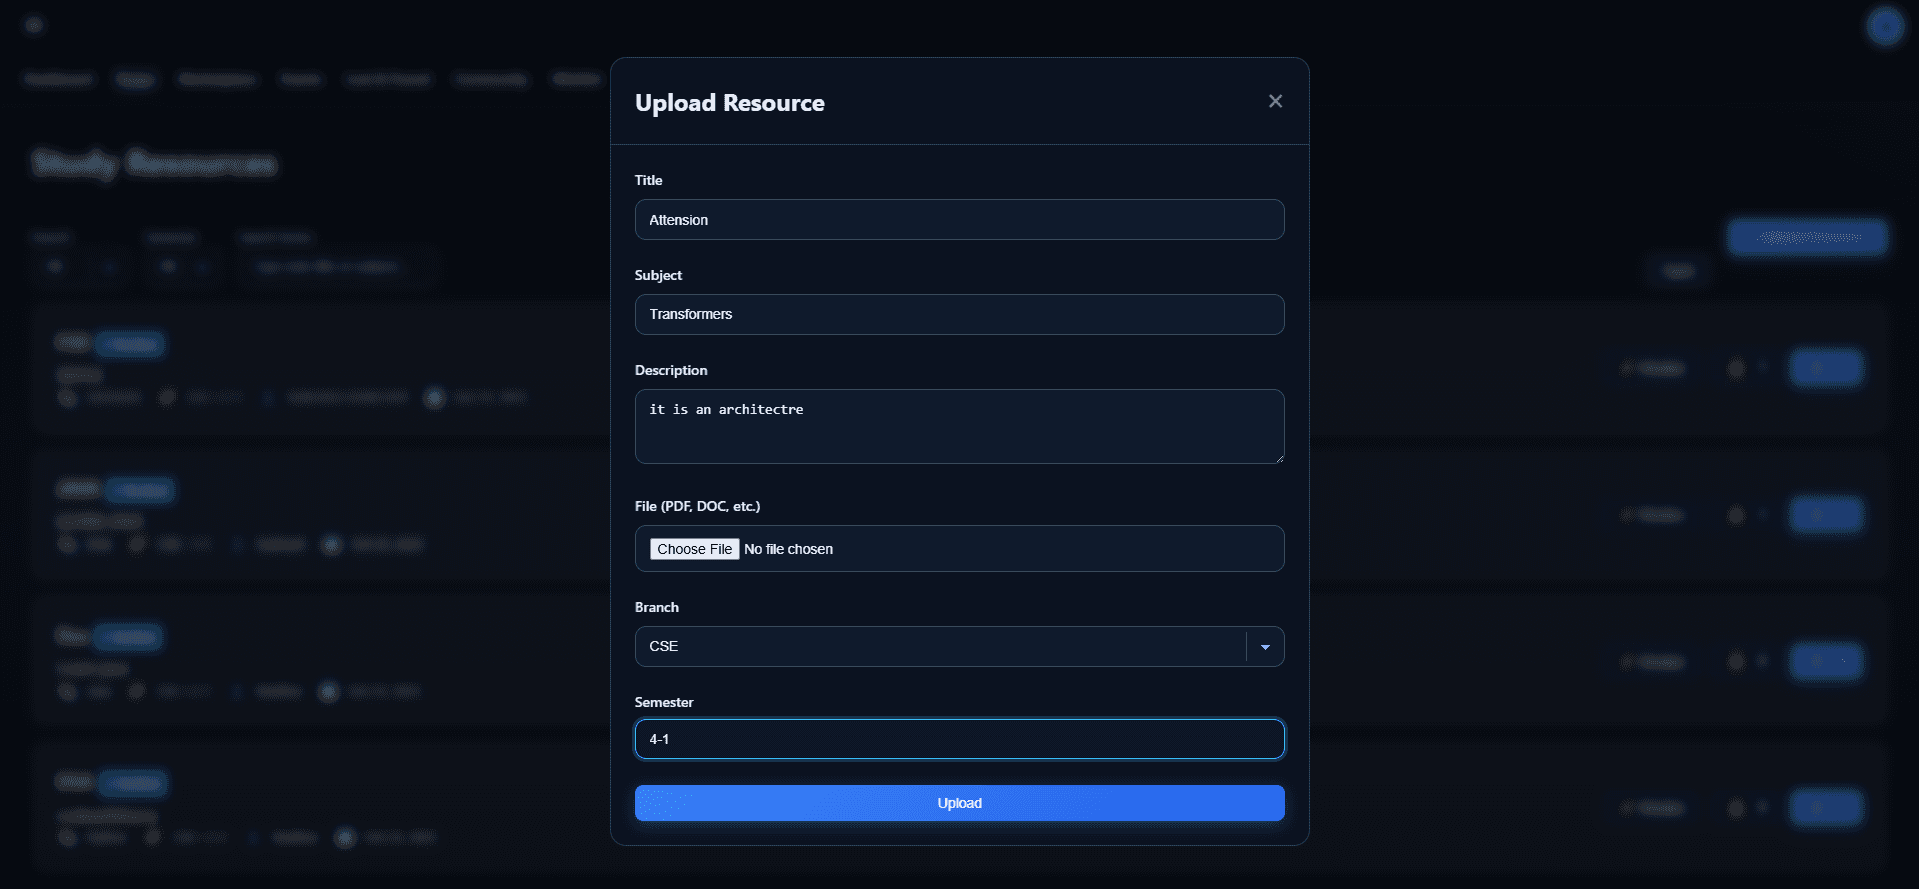
Task: Click the Subject field containing Transformers
Action: [x=959, y=314]
